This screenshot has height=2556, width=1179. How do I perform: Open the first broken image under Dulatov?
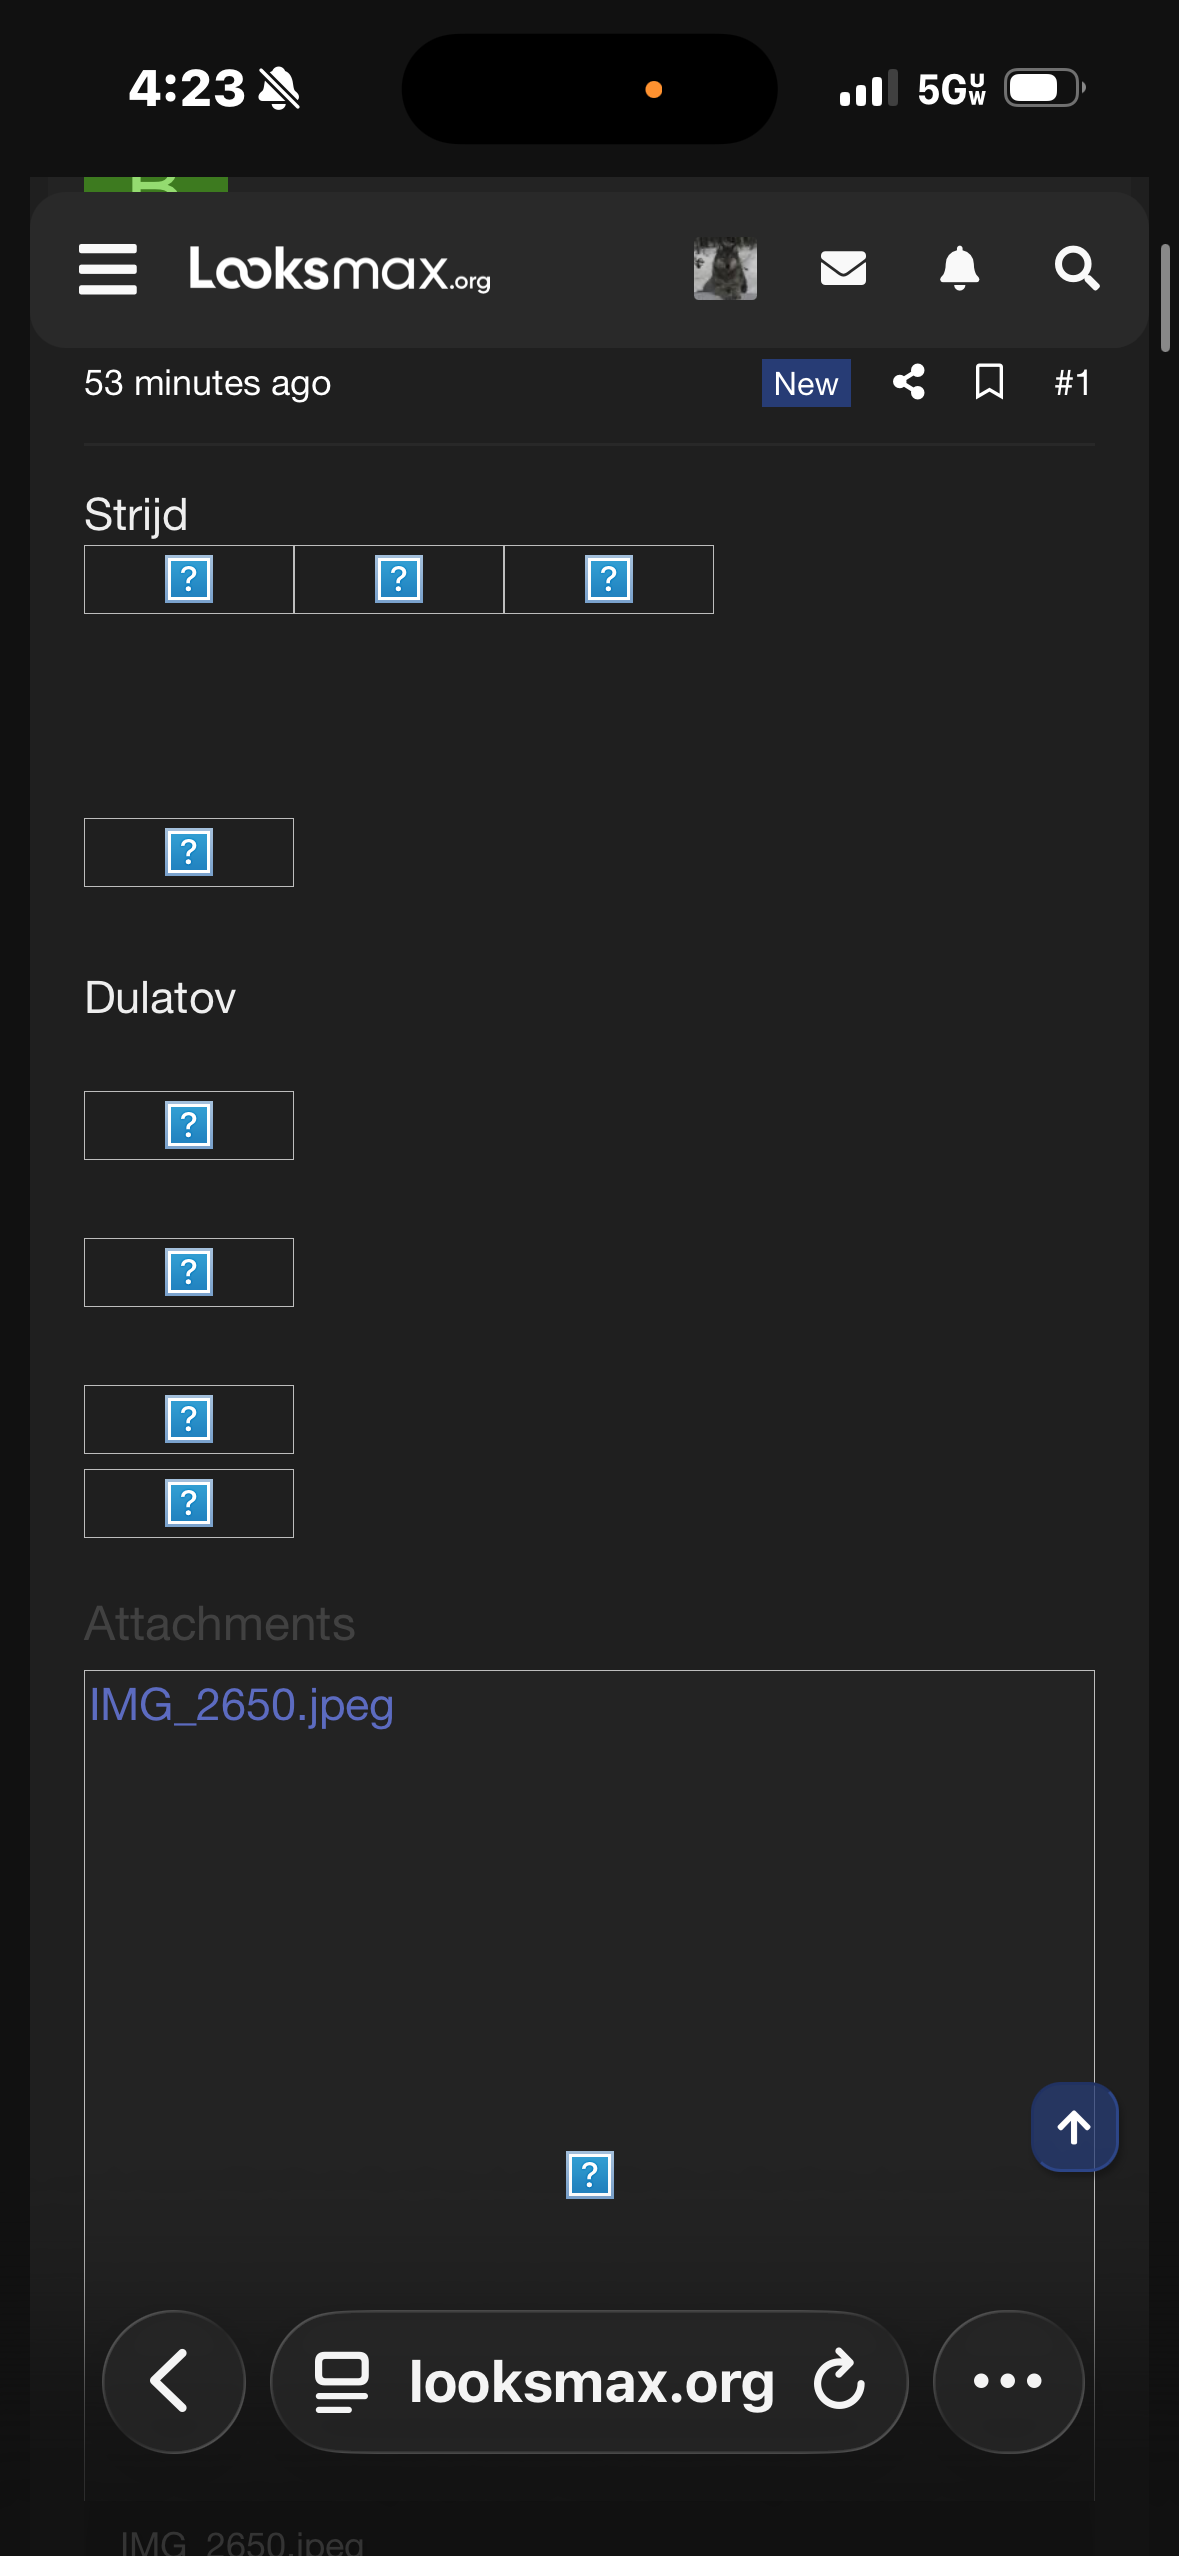[189, 1125]
